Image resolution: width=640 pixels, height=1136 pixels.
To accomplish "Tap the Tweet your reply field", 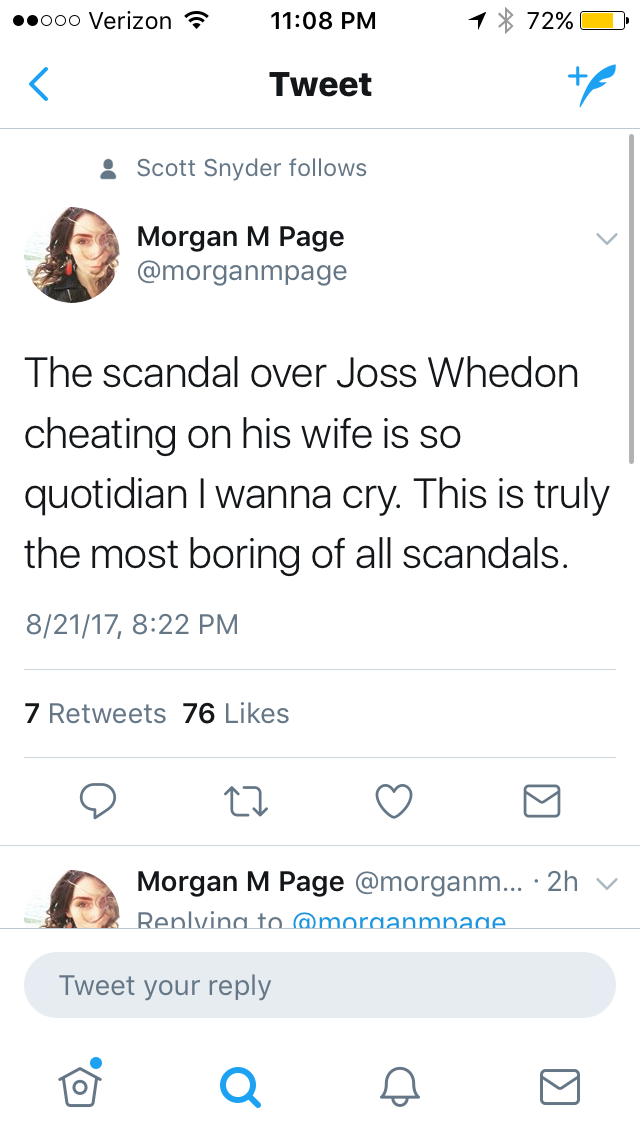I will (x=320, y=985).
